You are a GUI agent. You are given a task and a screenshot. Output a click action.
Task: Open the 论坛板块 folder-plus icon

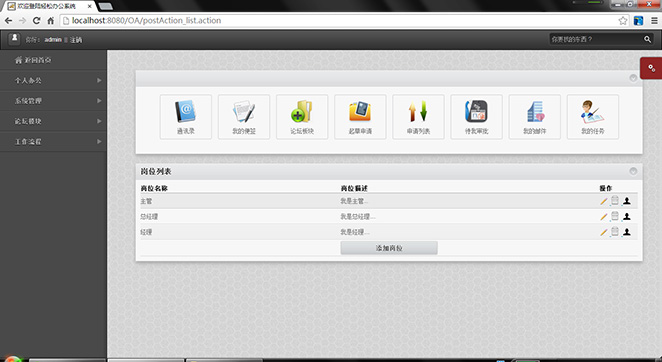302,117
